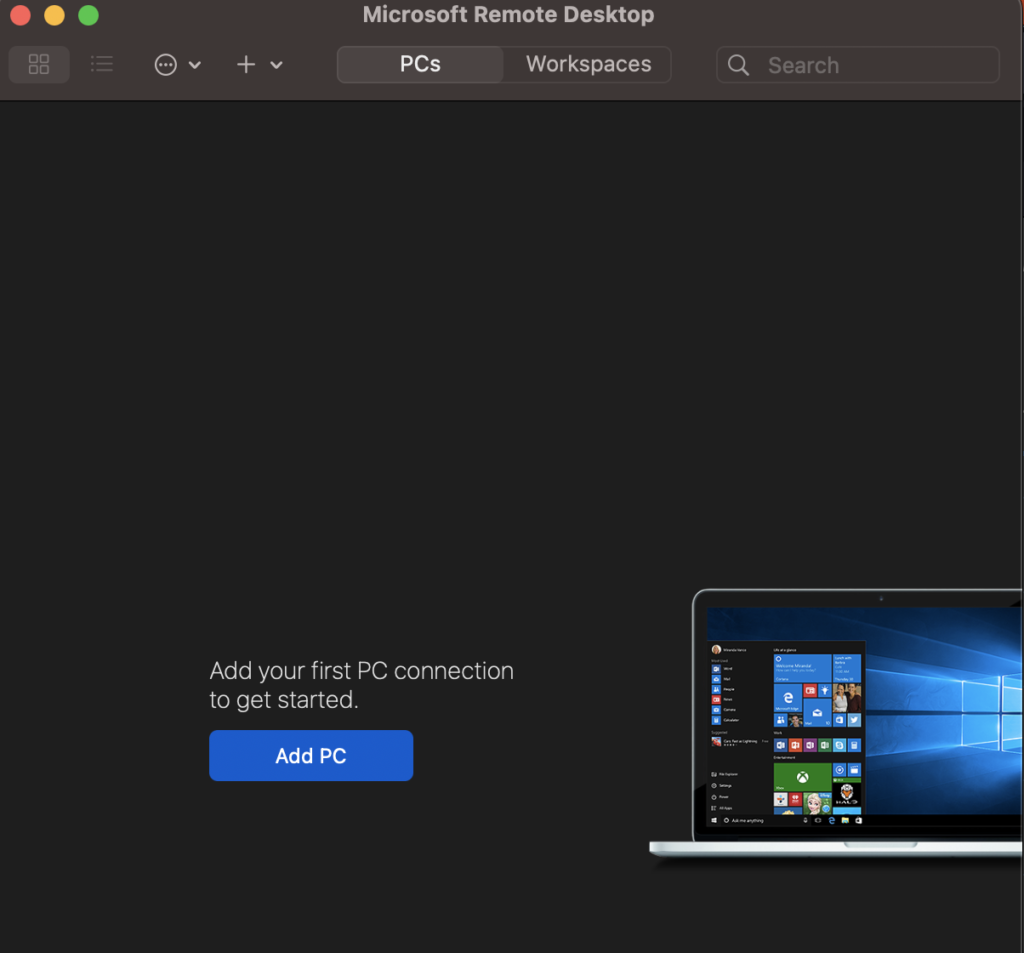Click the blue Add PC button
1024x953 pixels.
tap(311, 755)
